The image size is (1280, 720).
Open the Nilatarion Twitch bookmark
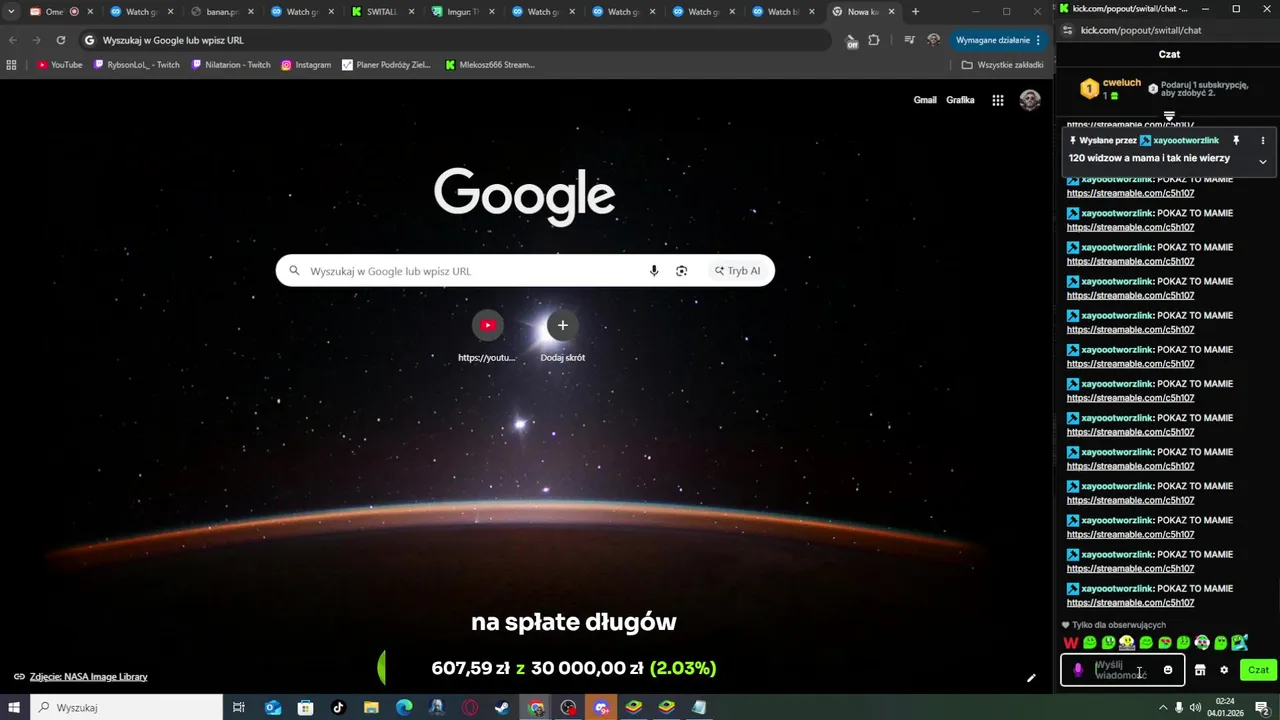[x=230, y=65]
